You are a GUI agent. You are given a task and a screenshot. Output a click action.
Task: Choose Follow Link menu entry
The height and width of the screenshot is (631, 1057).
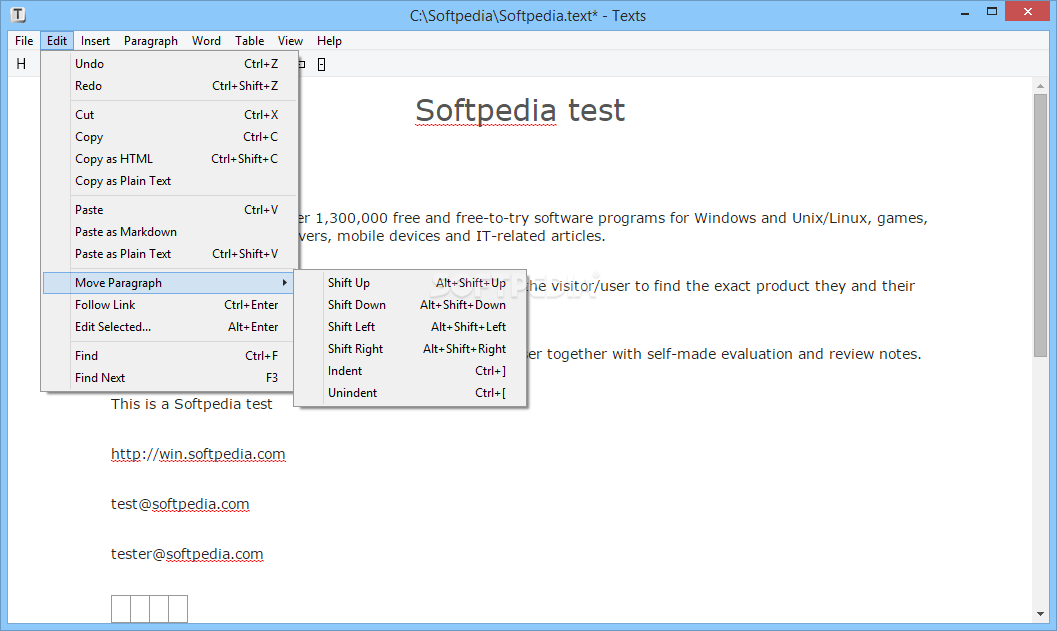(x=169, y=305)
